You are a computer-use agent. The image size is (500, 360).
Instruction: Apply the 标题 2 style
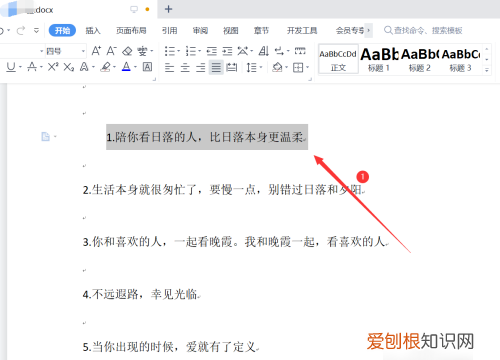tap(420, 59)
